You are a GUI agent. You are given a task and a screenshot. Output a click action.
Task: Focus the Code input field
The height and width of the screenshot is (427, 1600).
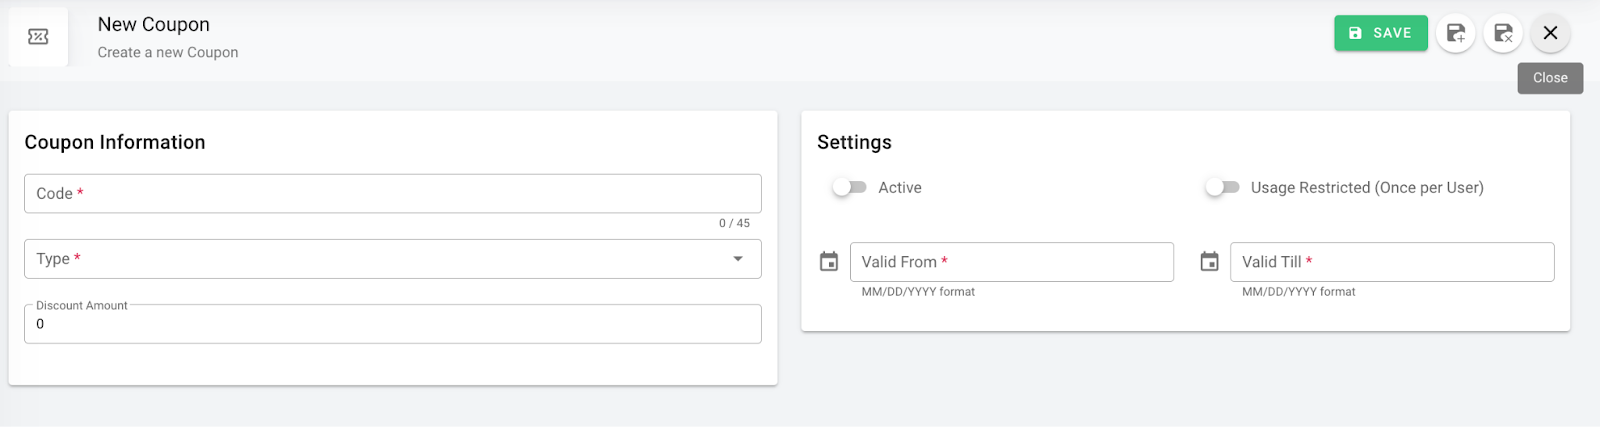(x=392, y=194)
